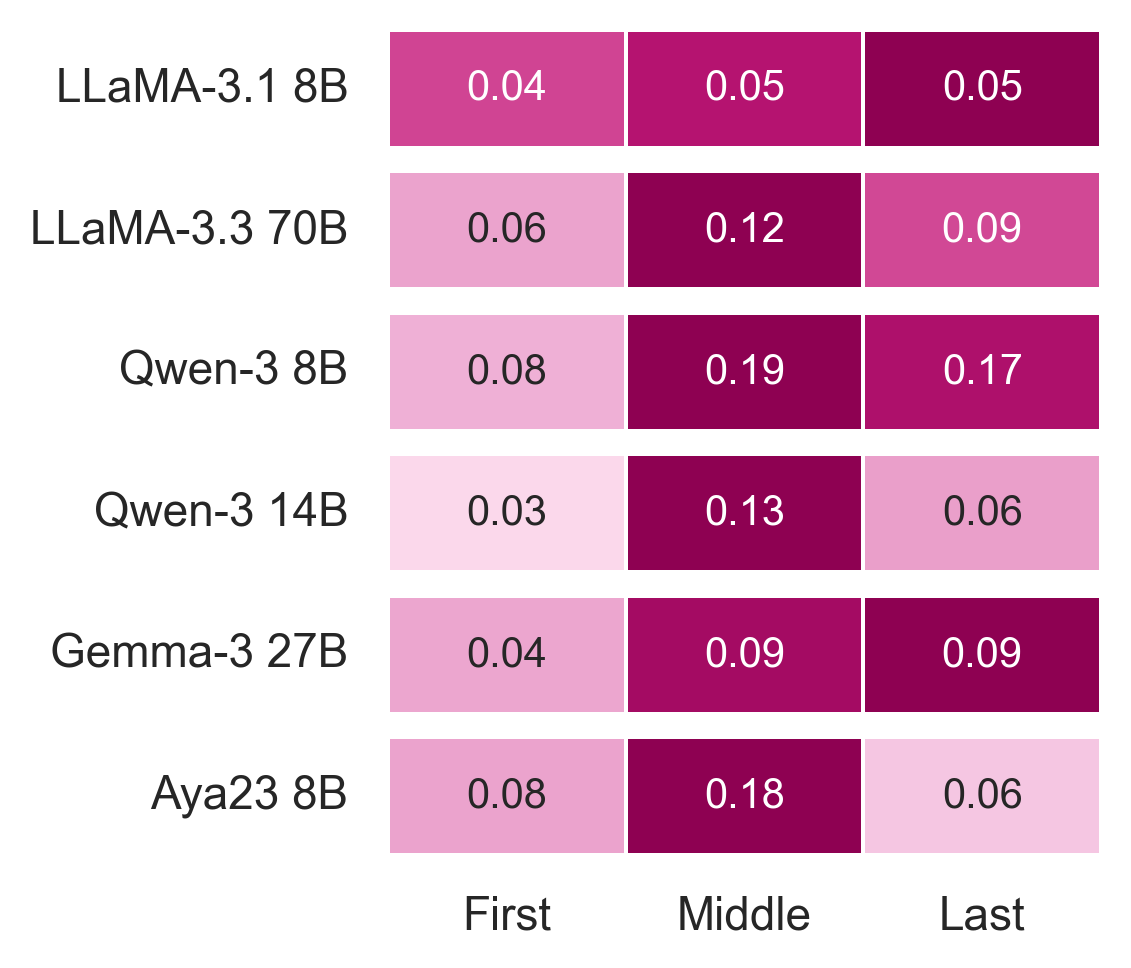Select the Gemma-3 27B Middle cell
The height and width of the screenshot is (968, 1131).
pos(744,655)
